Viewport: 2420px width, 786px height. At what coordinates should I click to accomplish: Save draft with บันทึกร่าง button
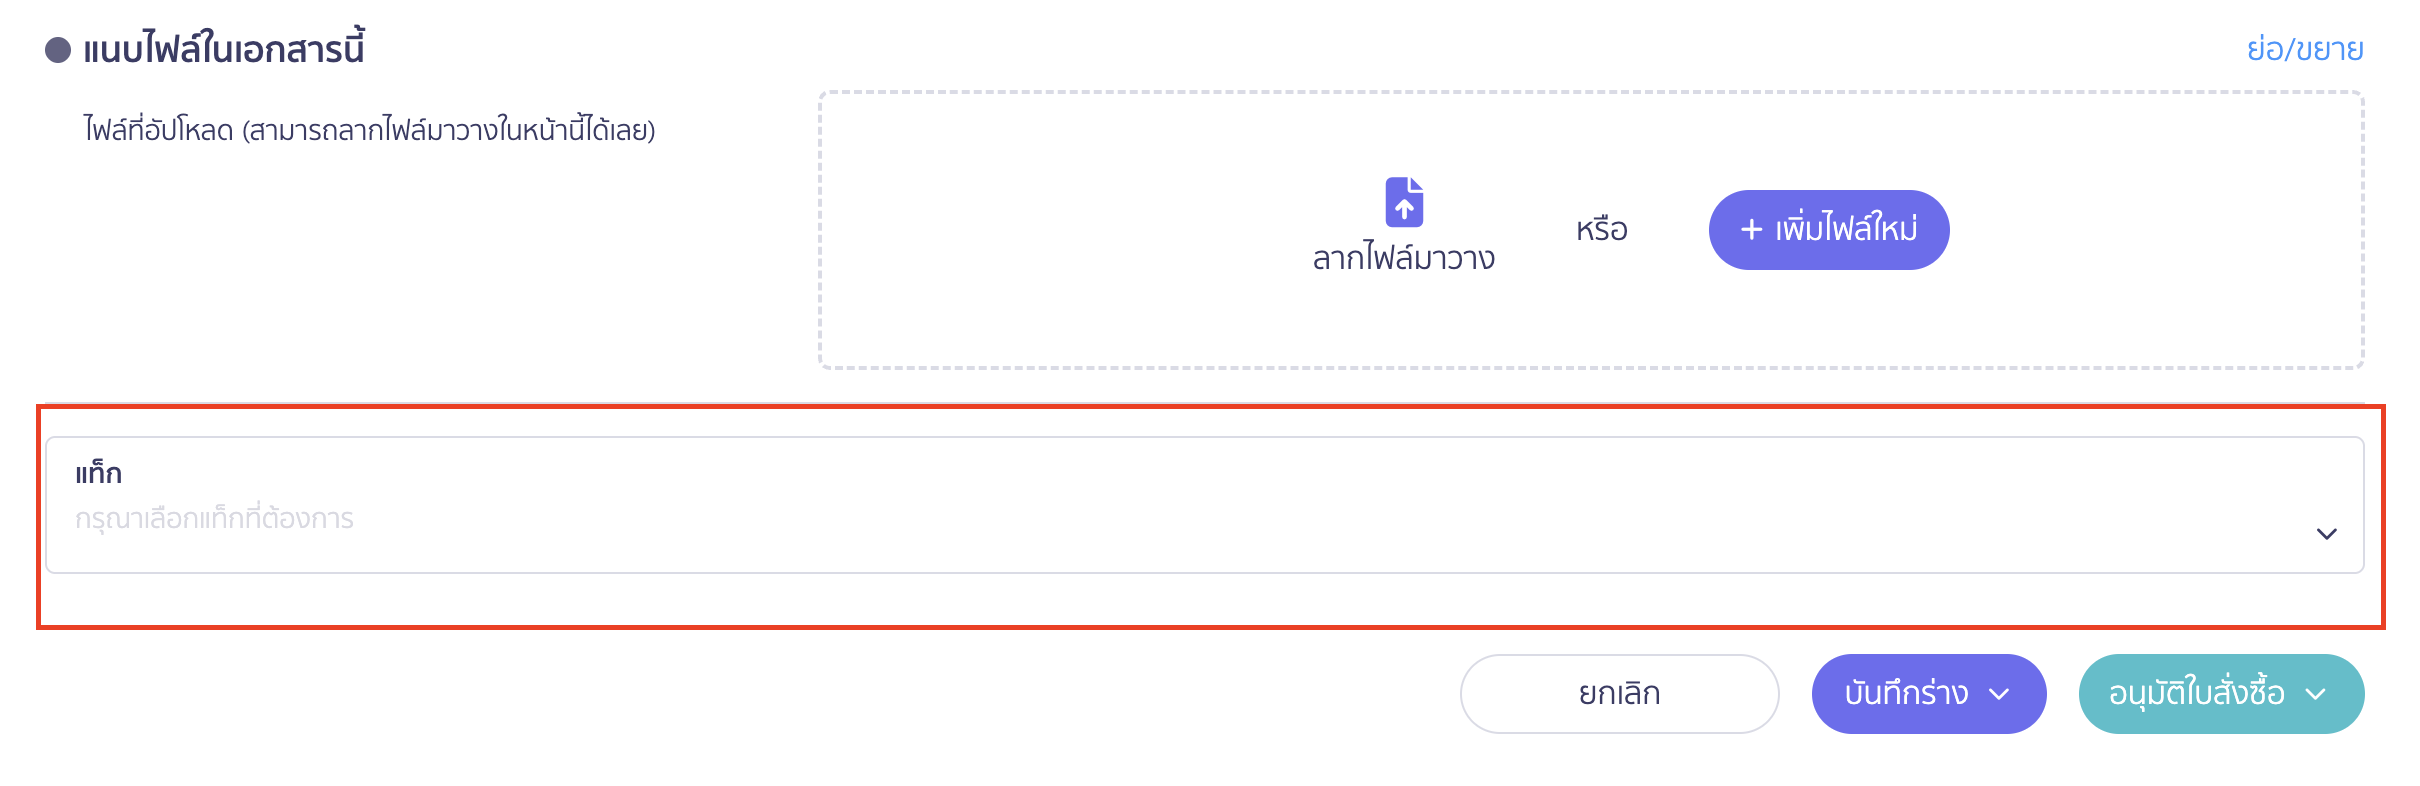[x=1929, y=694]
